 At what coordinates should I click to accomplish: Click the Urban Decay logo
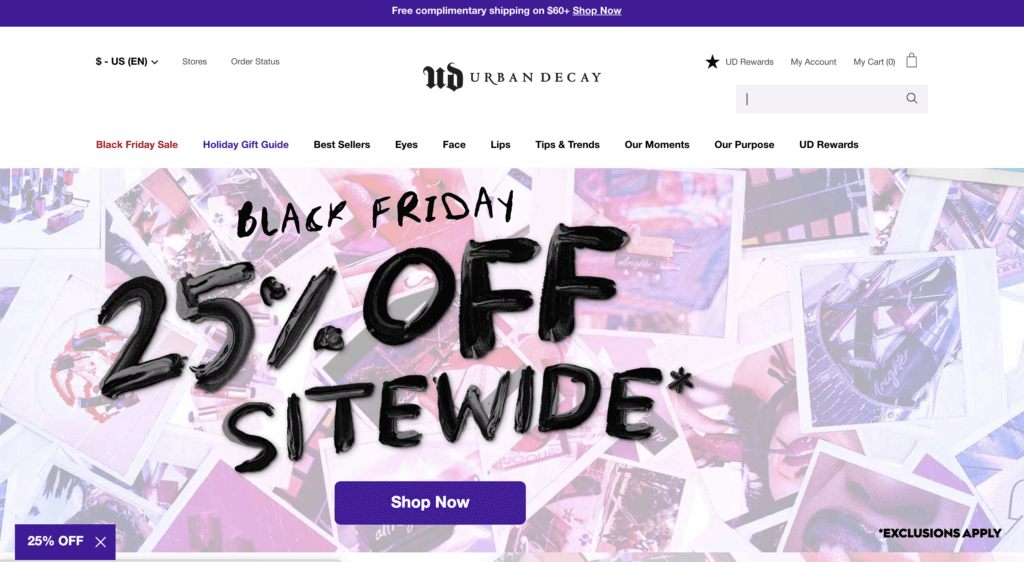pyautogui.click(x=512, y=77)
